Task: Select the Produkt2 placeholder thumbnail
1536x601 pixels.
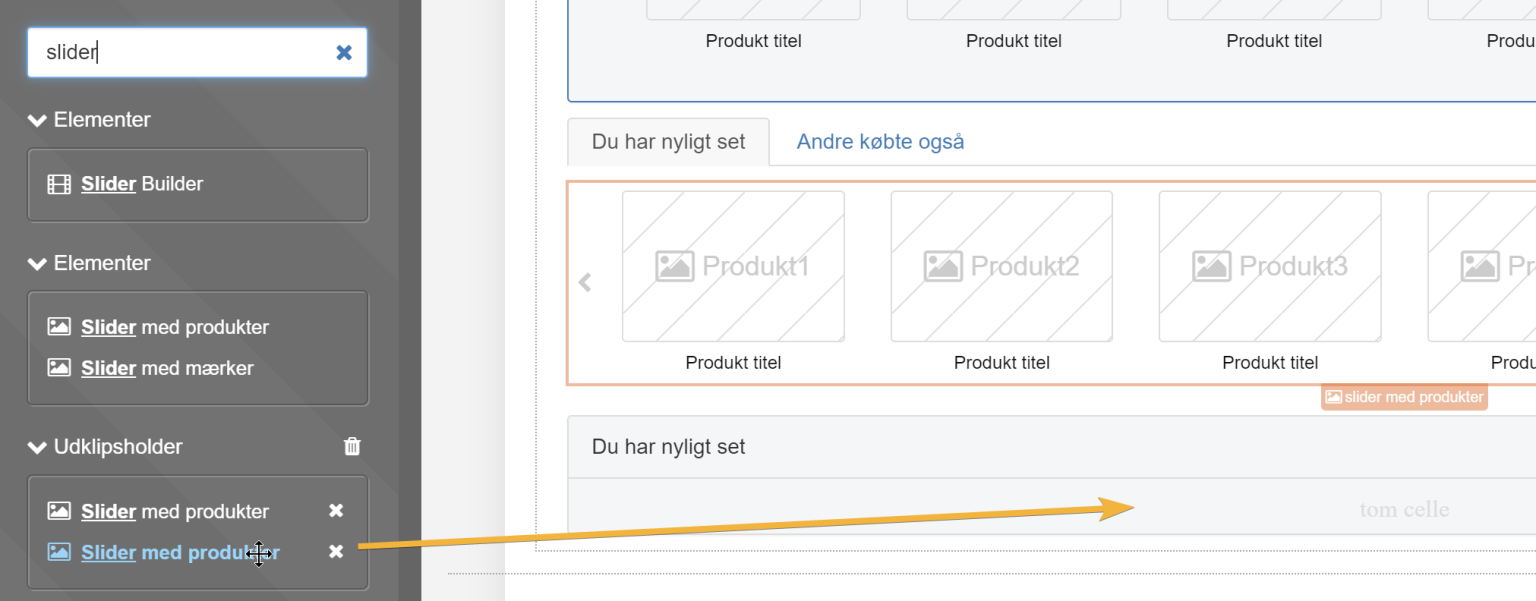Action: [x=1001, y=266]
